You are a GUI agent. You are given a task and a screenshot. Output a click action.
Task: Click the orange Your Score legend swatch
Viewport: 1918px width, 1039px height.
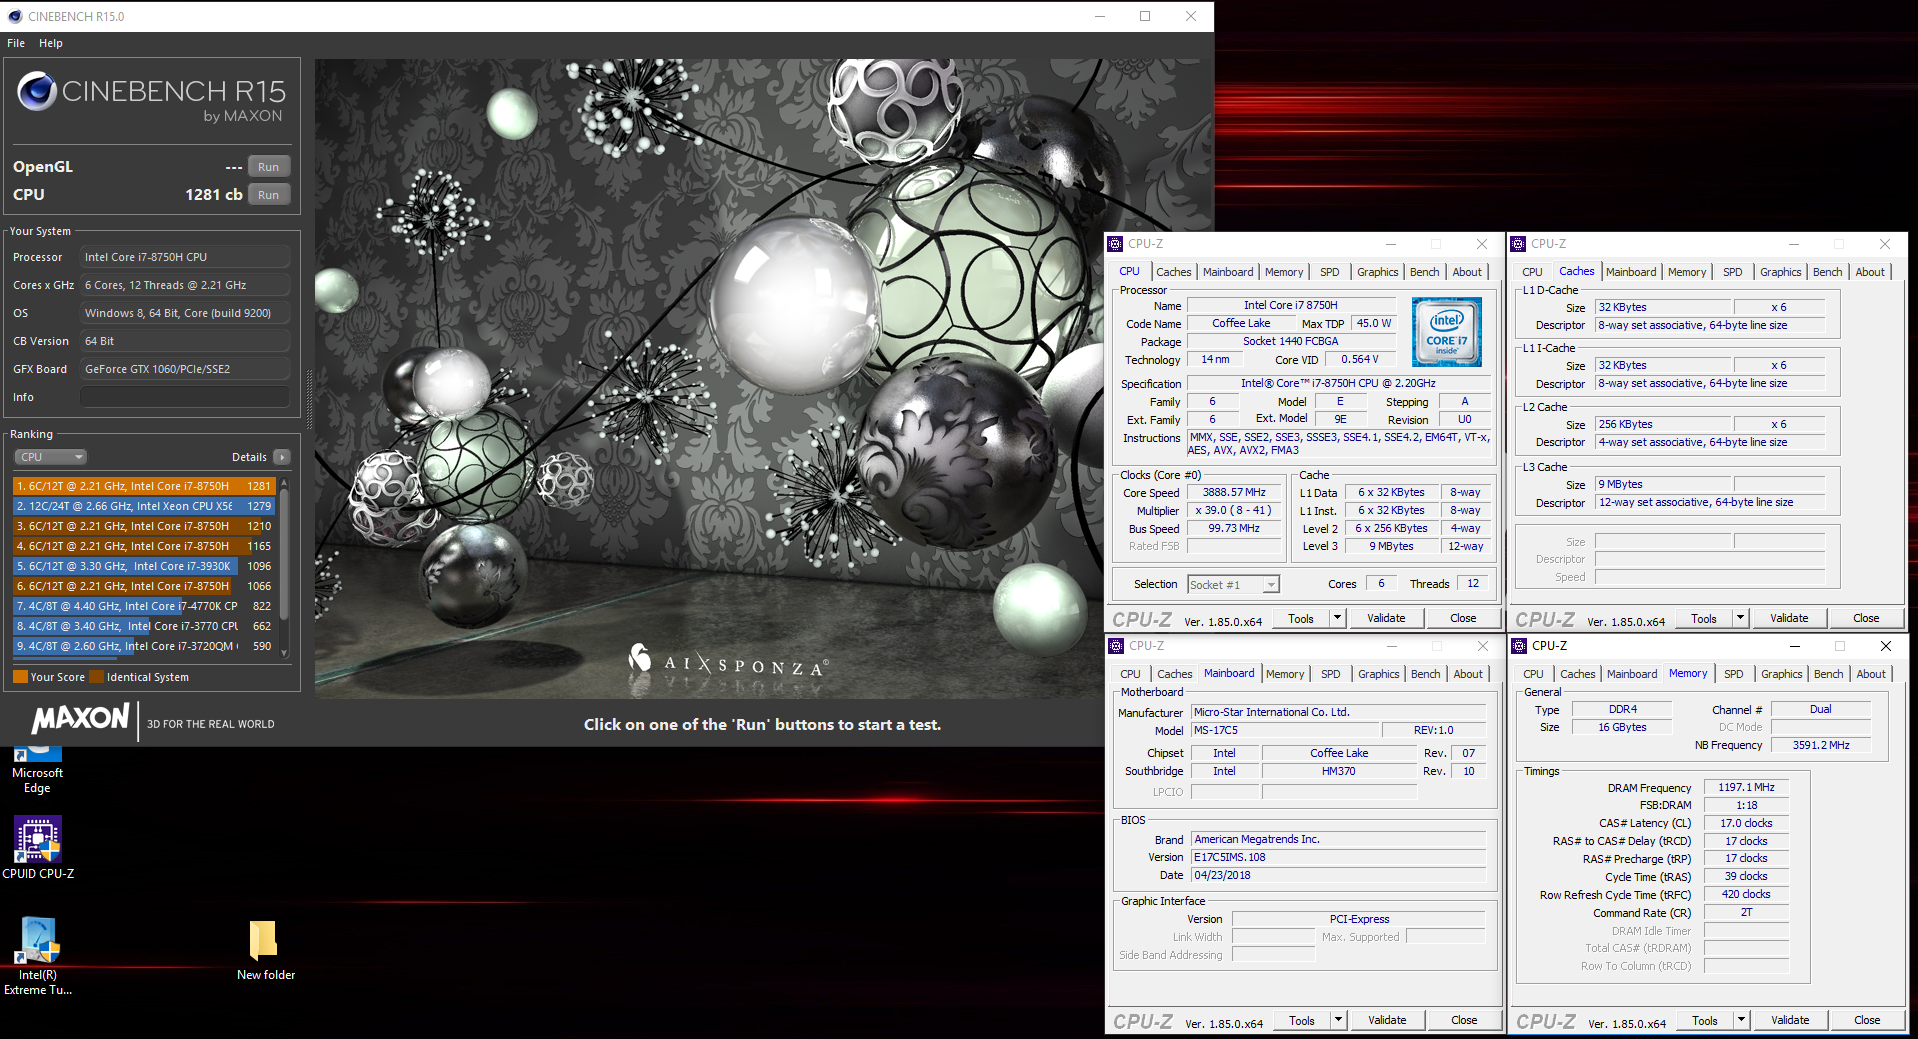pyautogui.click(x=20, y=677)
